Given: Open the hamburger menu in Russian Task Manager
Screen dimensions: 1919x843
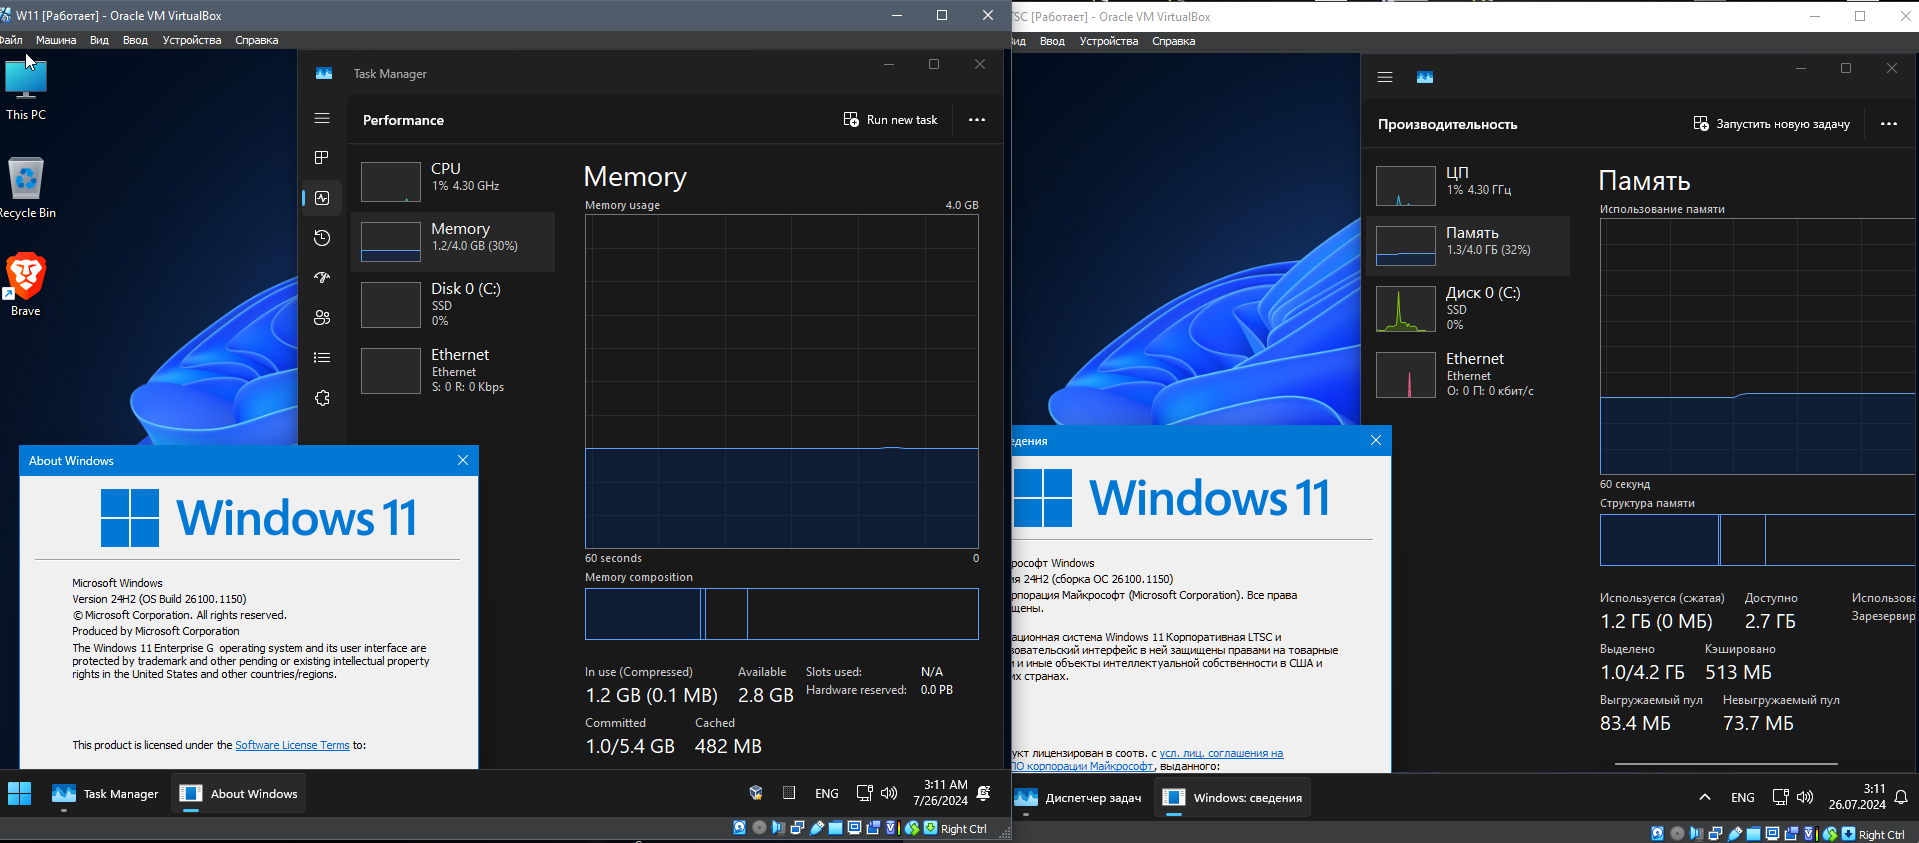Looking at the screenshot, I should 1385,77.
